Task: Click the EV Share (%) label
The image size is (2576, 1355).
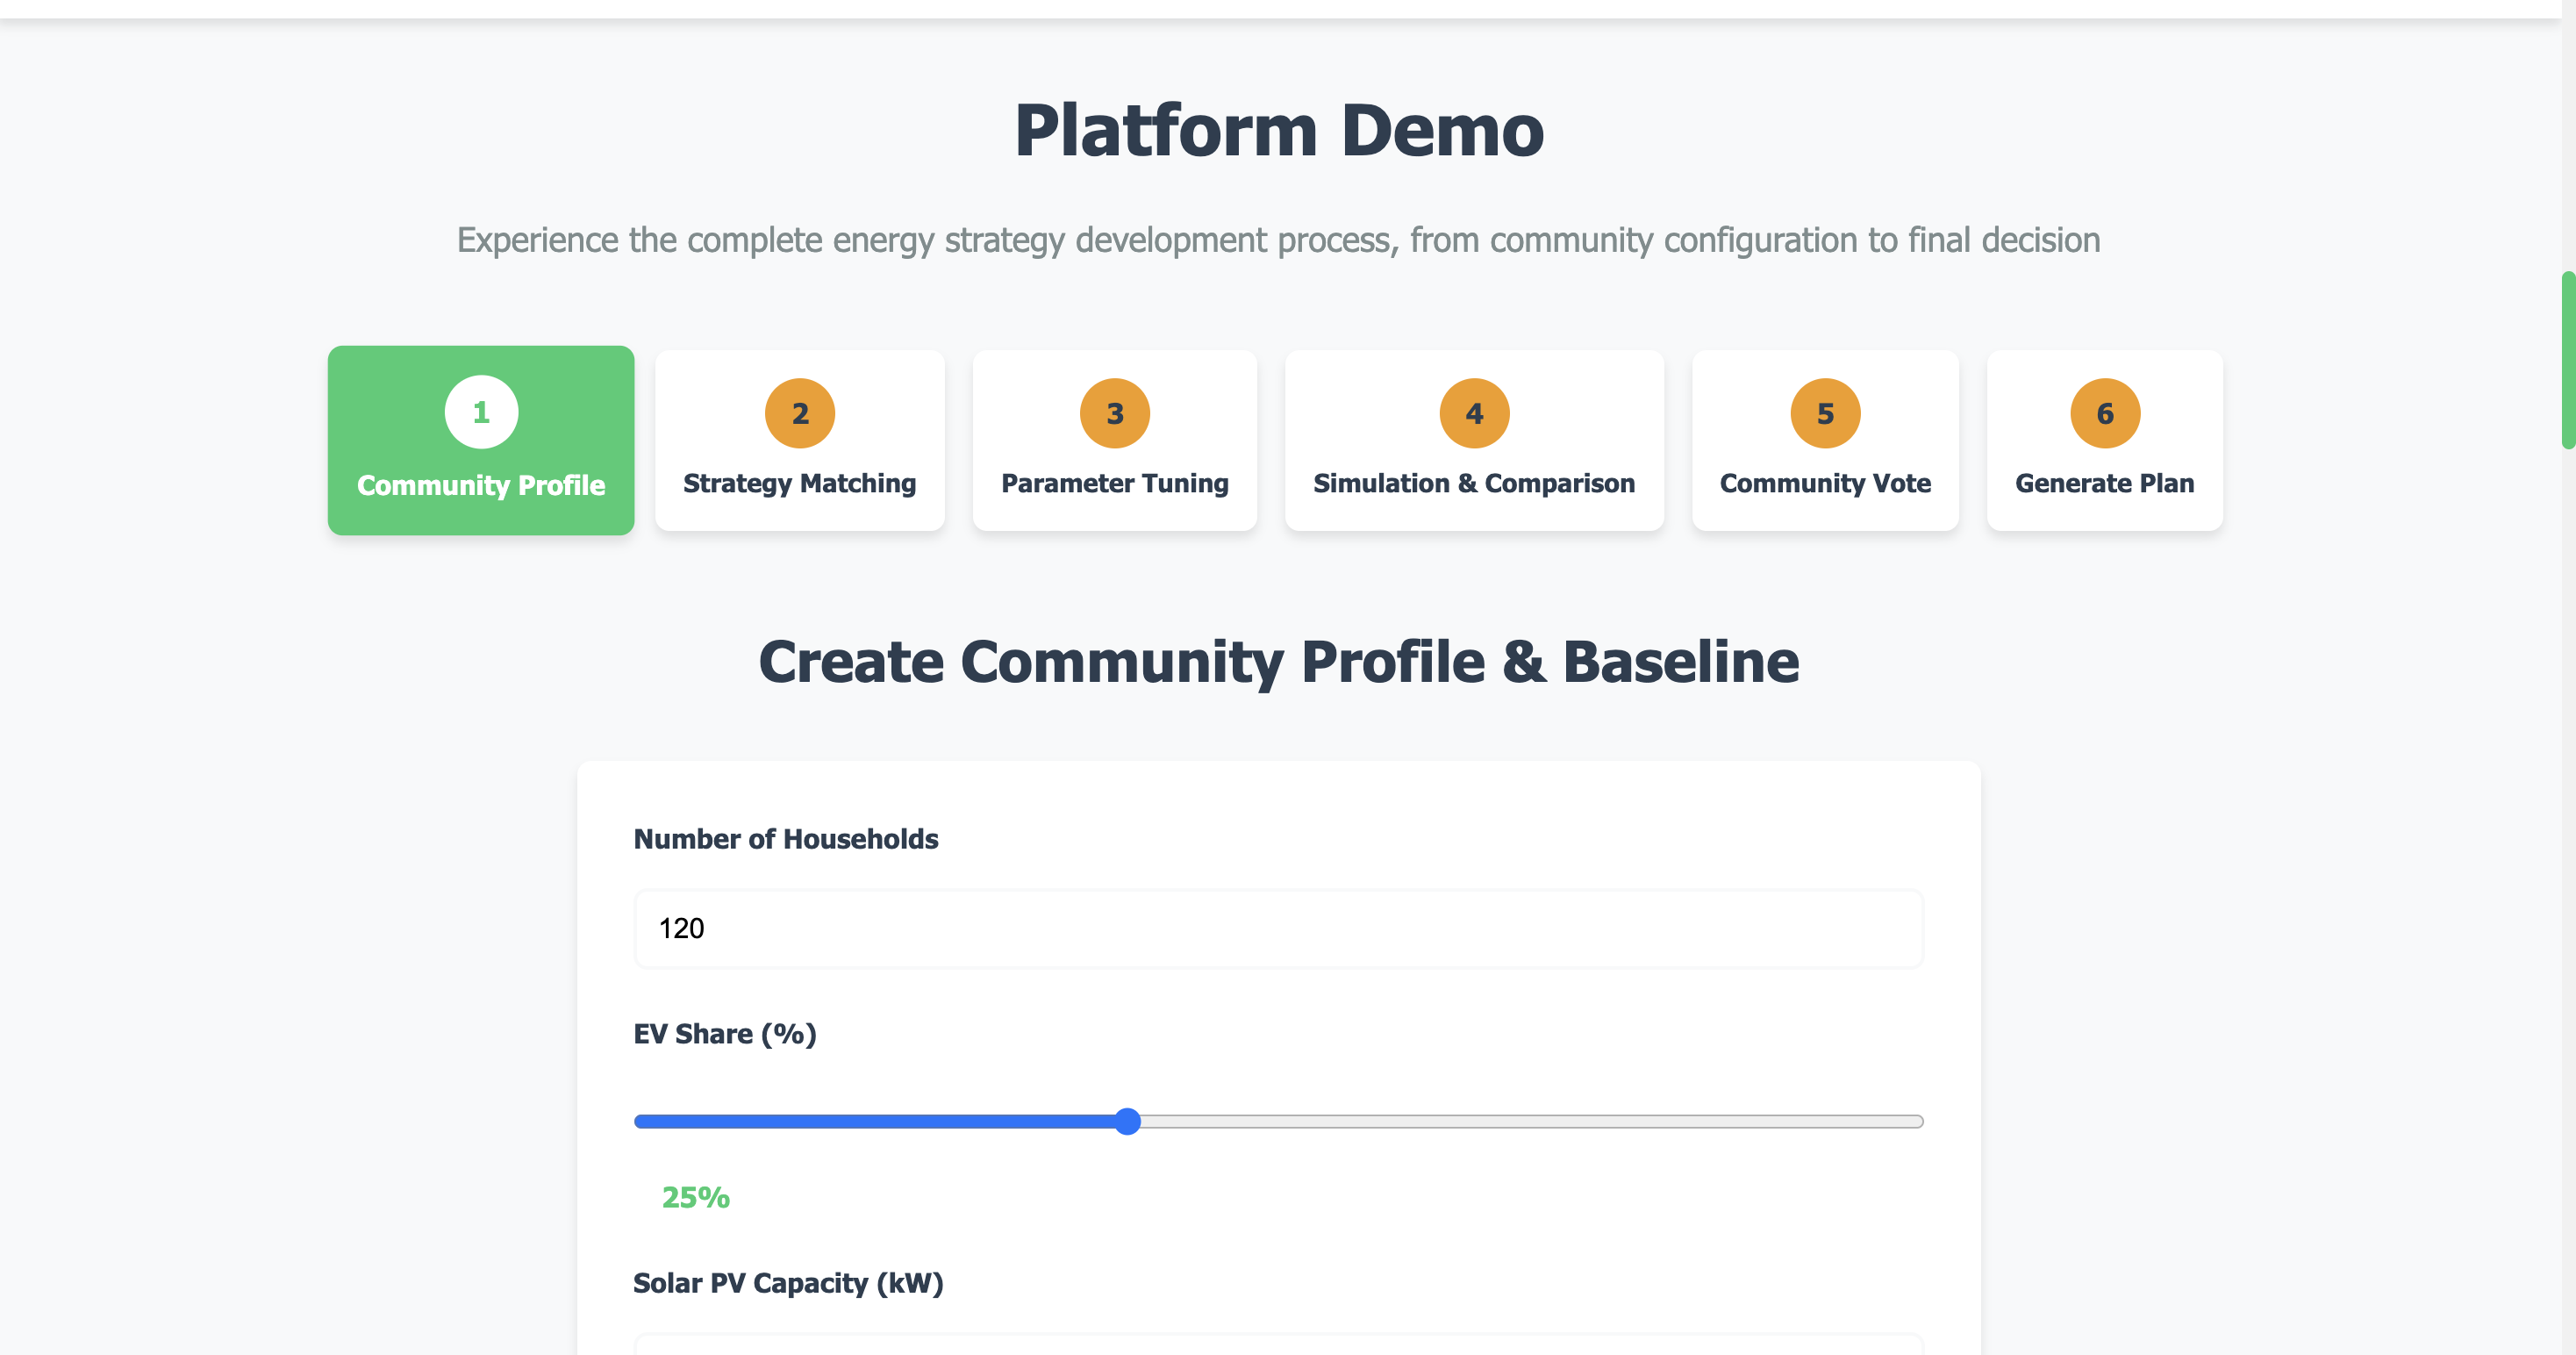Action: (x=724, y=1034)
